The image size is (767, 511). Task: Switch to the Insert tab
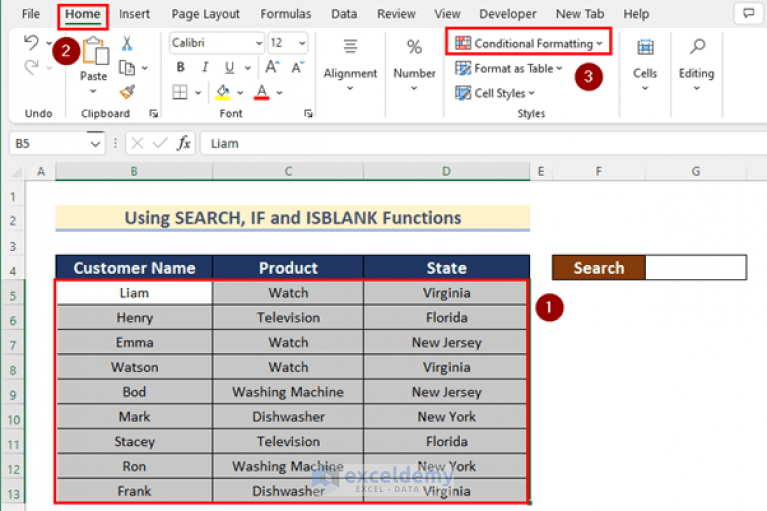tap(135, 14)
